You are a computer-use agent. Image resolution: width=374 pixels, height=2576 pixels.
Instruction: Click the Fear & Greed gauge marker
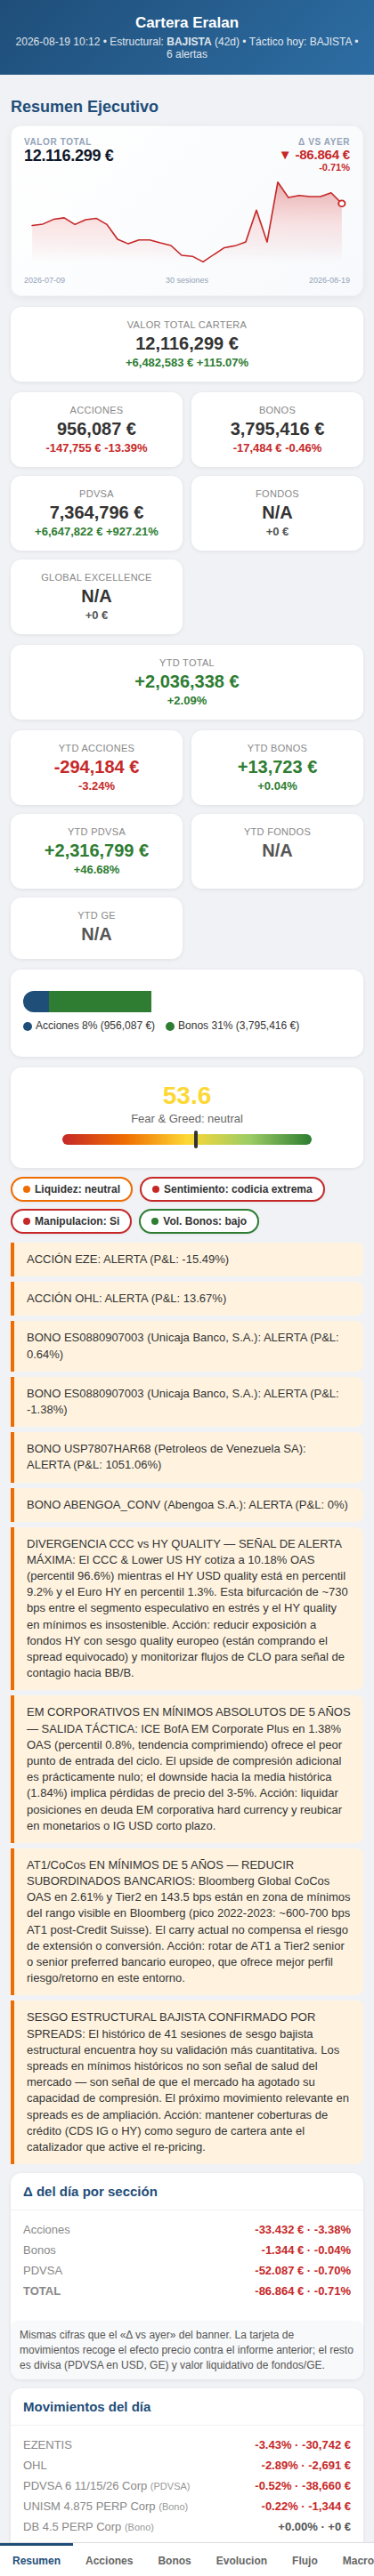196,1139
